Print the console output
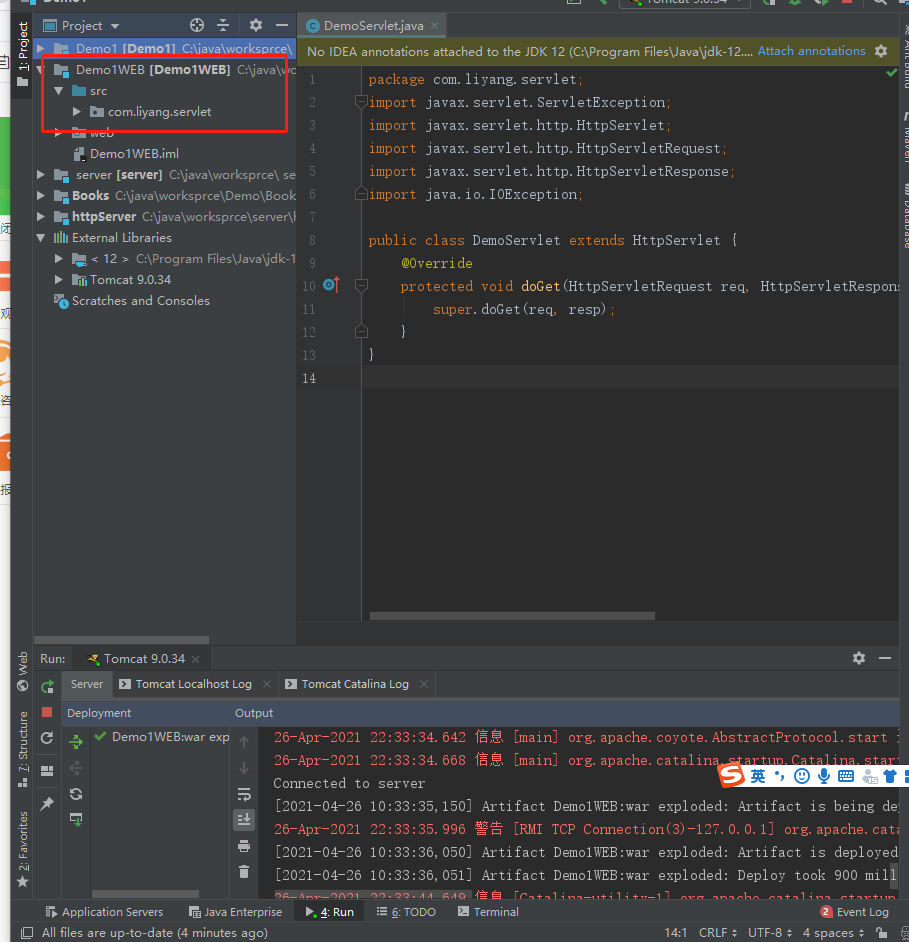 pos(244,846)
